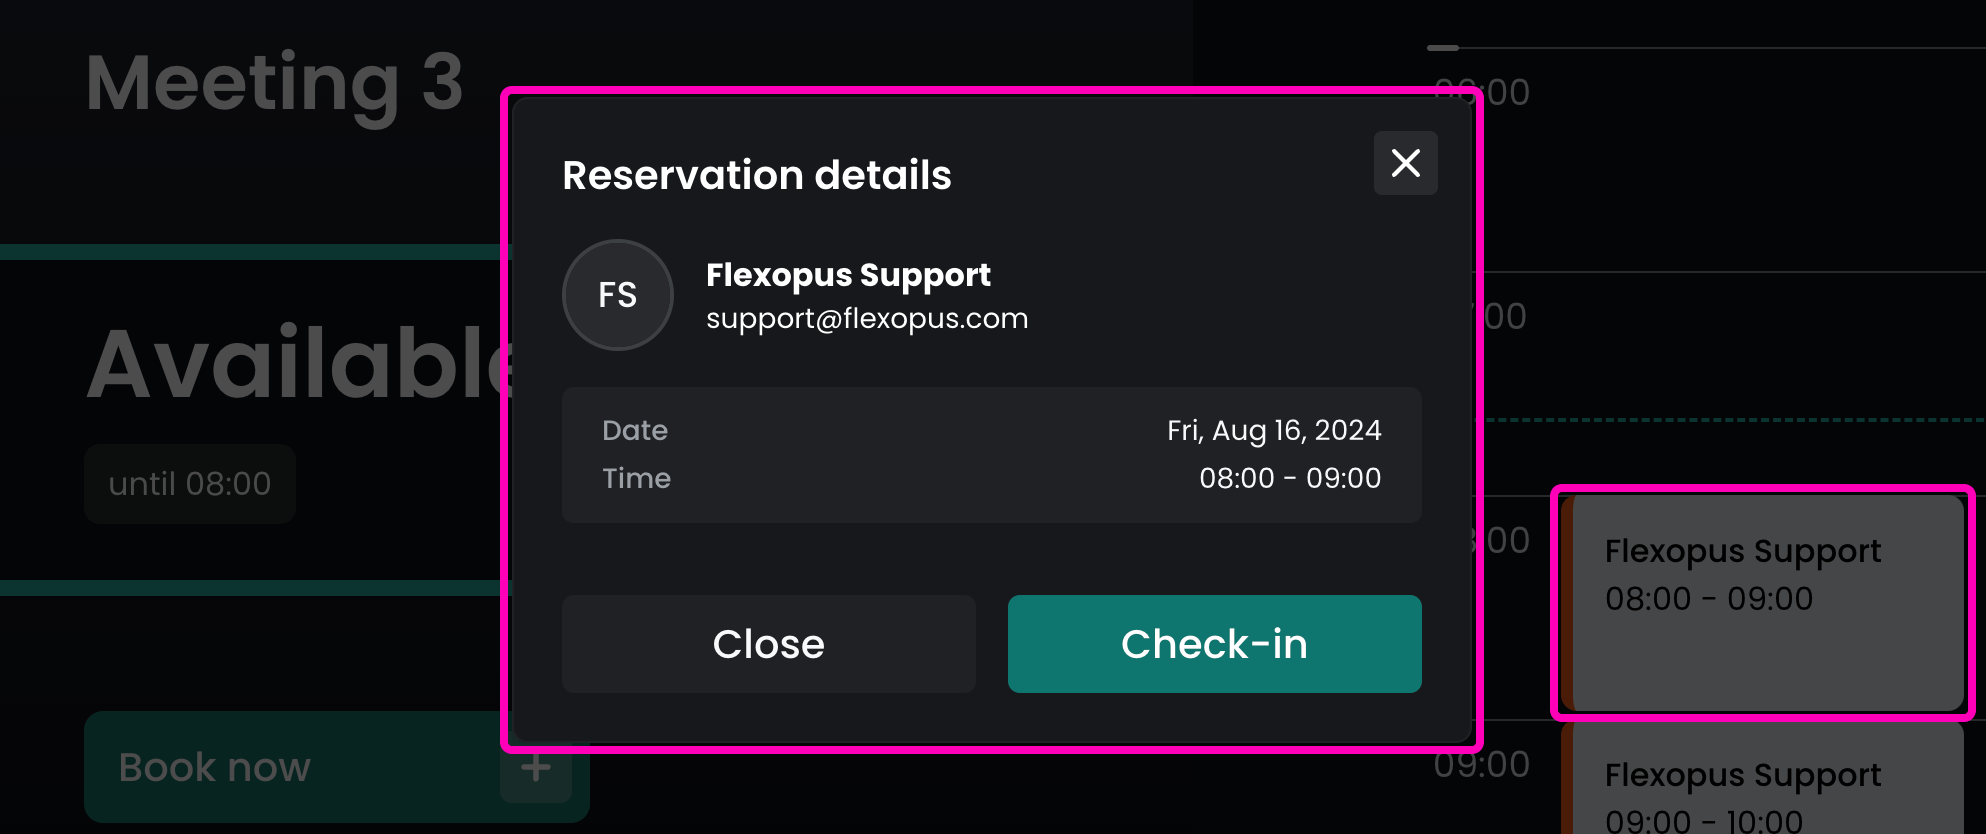Screen dimensions: 1986x834
Task: Dismiss dialog with the X icon
Action: [x=1405, y=163]
